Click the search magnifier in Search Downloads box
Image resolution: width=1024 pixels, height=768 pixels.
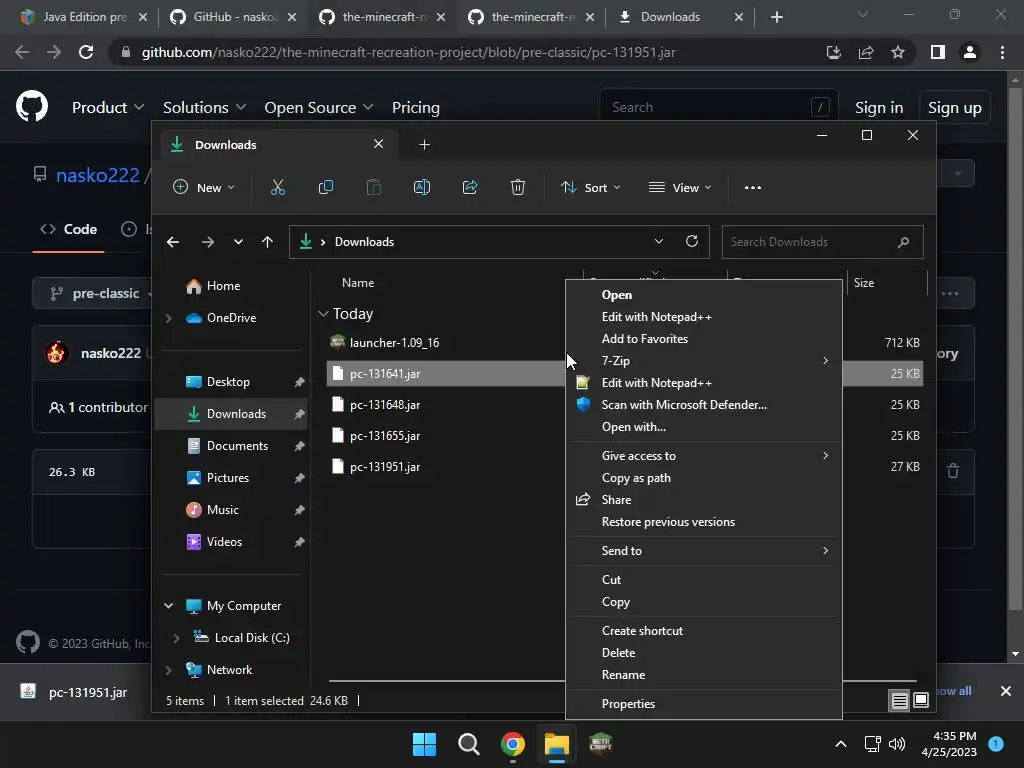coord(903,242)
